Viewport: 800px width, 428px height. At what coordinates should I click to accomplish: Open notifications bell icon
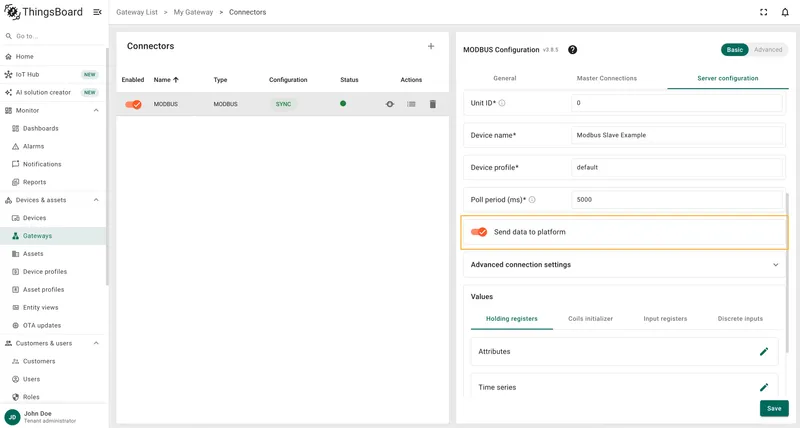pos(785,12)
